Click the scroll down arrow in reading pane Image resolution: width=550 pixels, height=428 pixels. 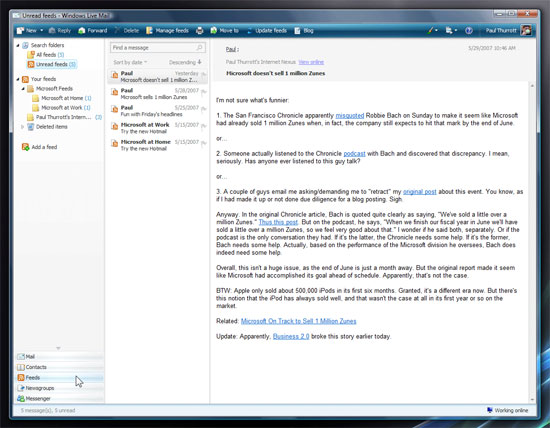tap(532, 400)
